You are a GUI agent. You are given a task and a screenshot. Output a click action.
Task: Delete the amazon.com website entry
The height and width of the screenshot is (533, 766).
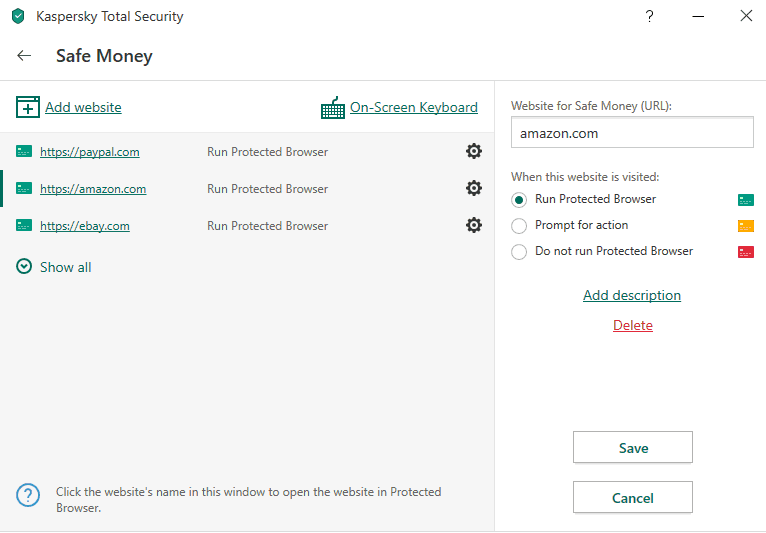tap(633, 325)
